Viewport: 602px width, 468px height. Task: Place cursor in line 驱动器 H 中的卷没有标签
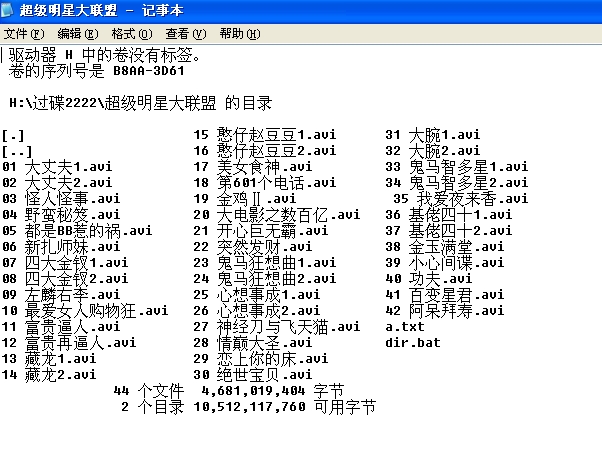(x=104, y=55)
